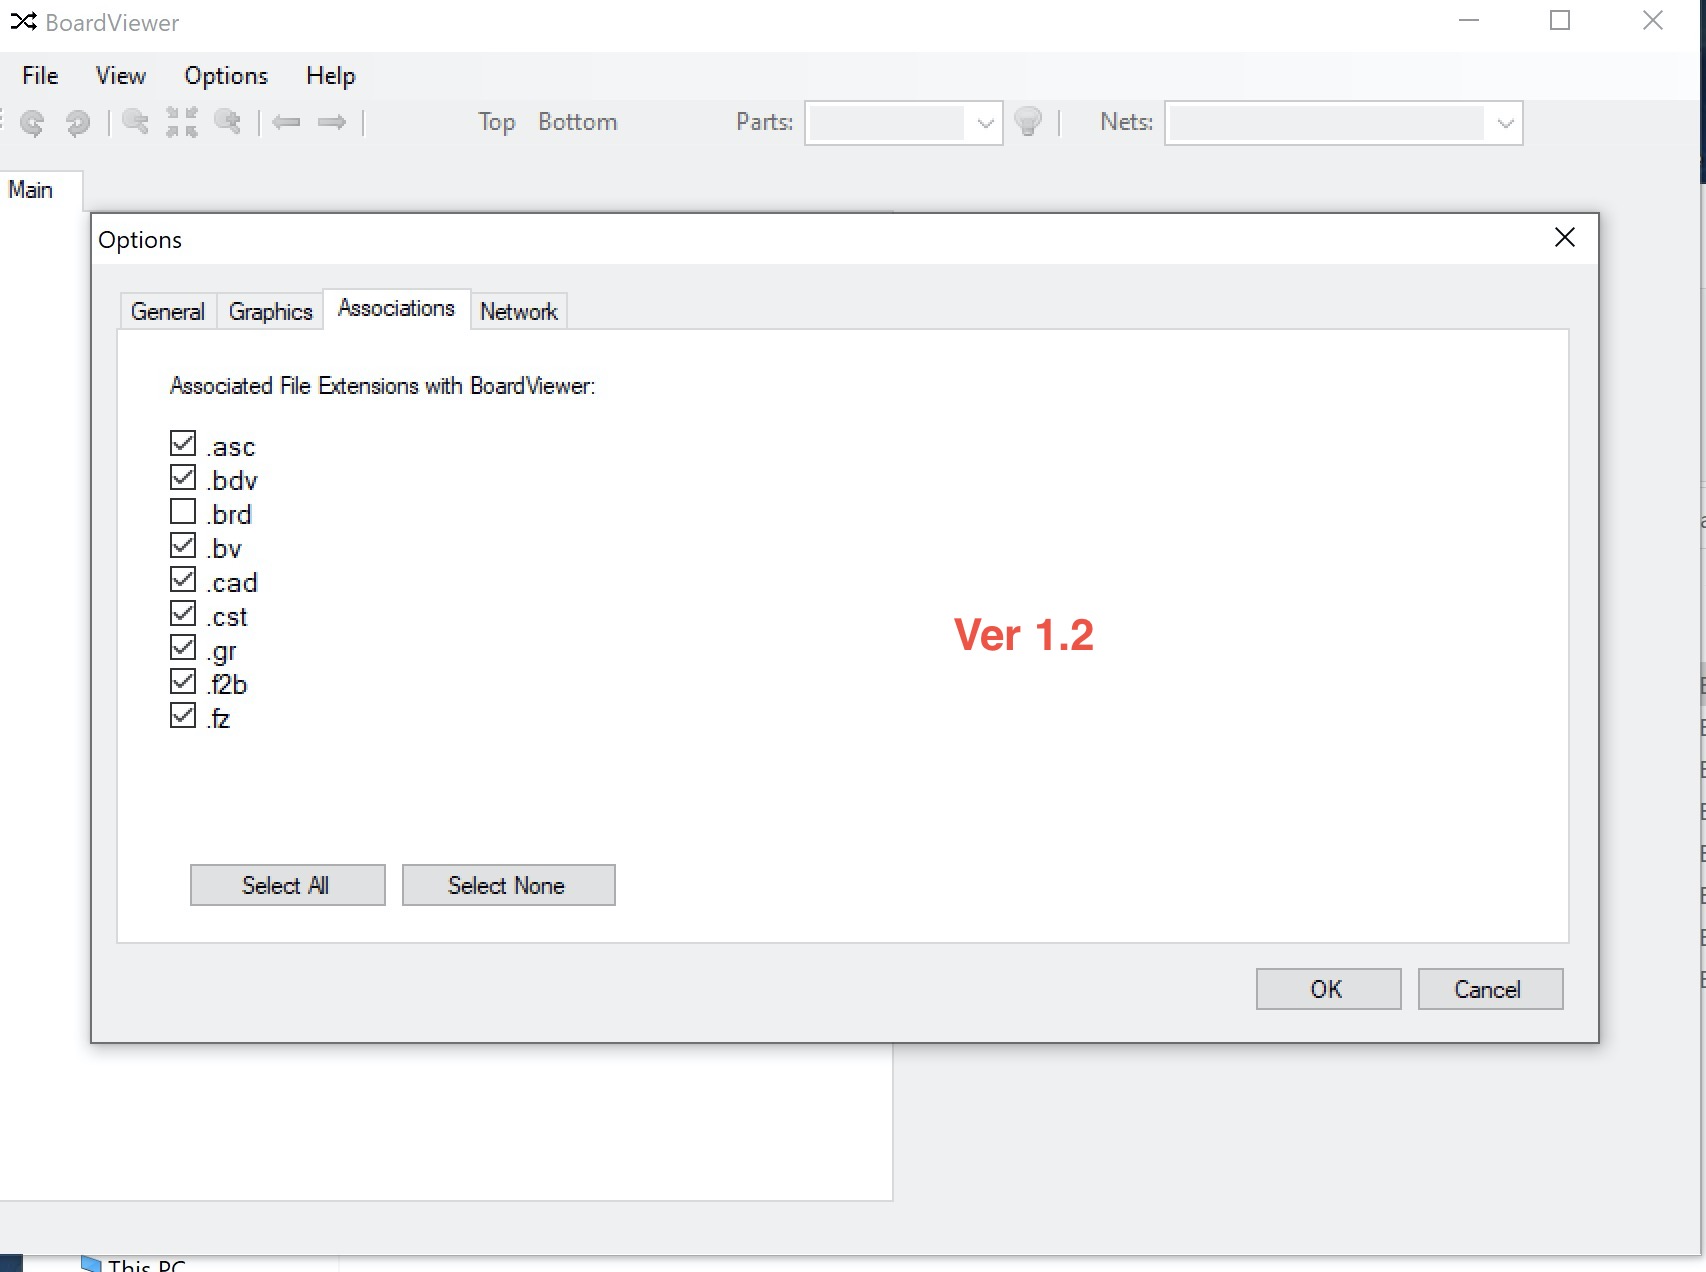Open the Options menu
Image resolution: width=1706 pixels, height=1272 pixels.
pos(226,76)
